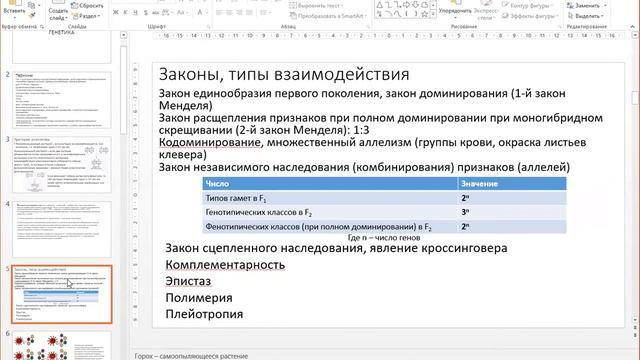
Task: Click the text 'Плейотропия'
Action: tap(204, 314)
